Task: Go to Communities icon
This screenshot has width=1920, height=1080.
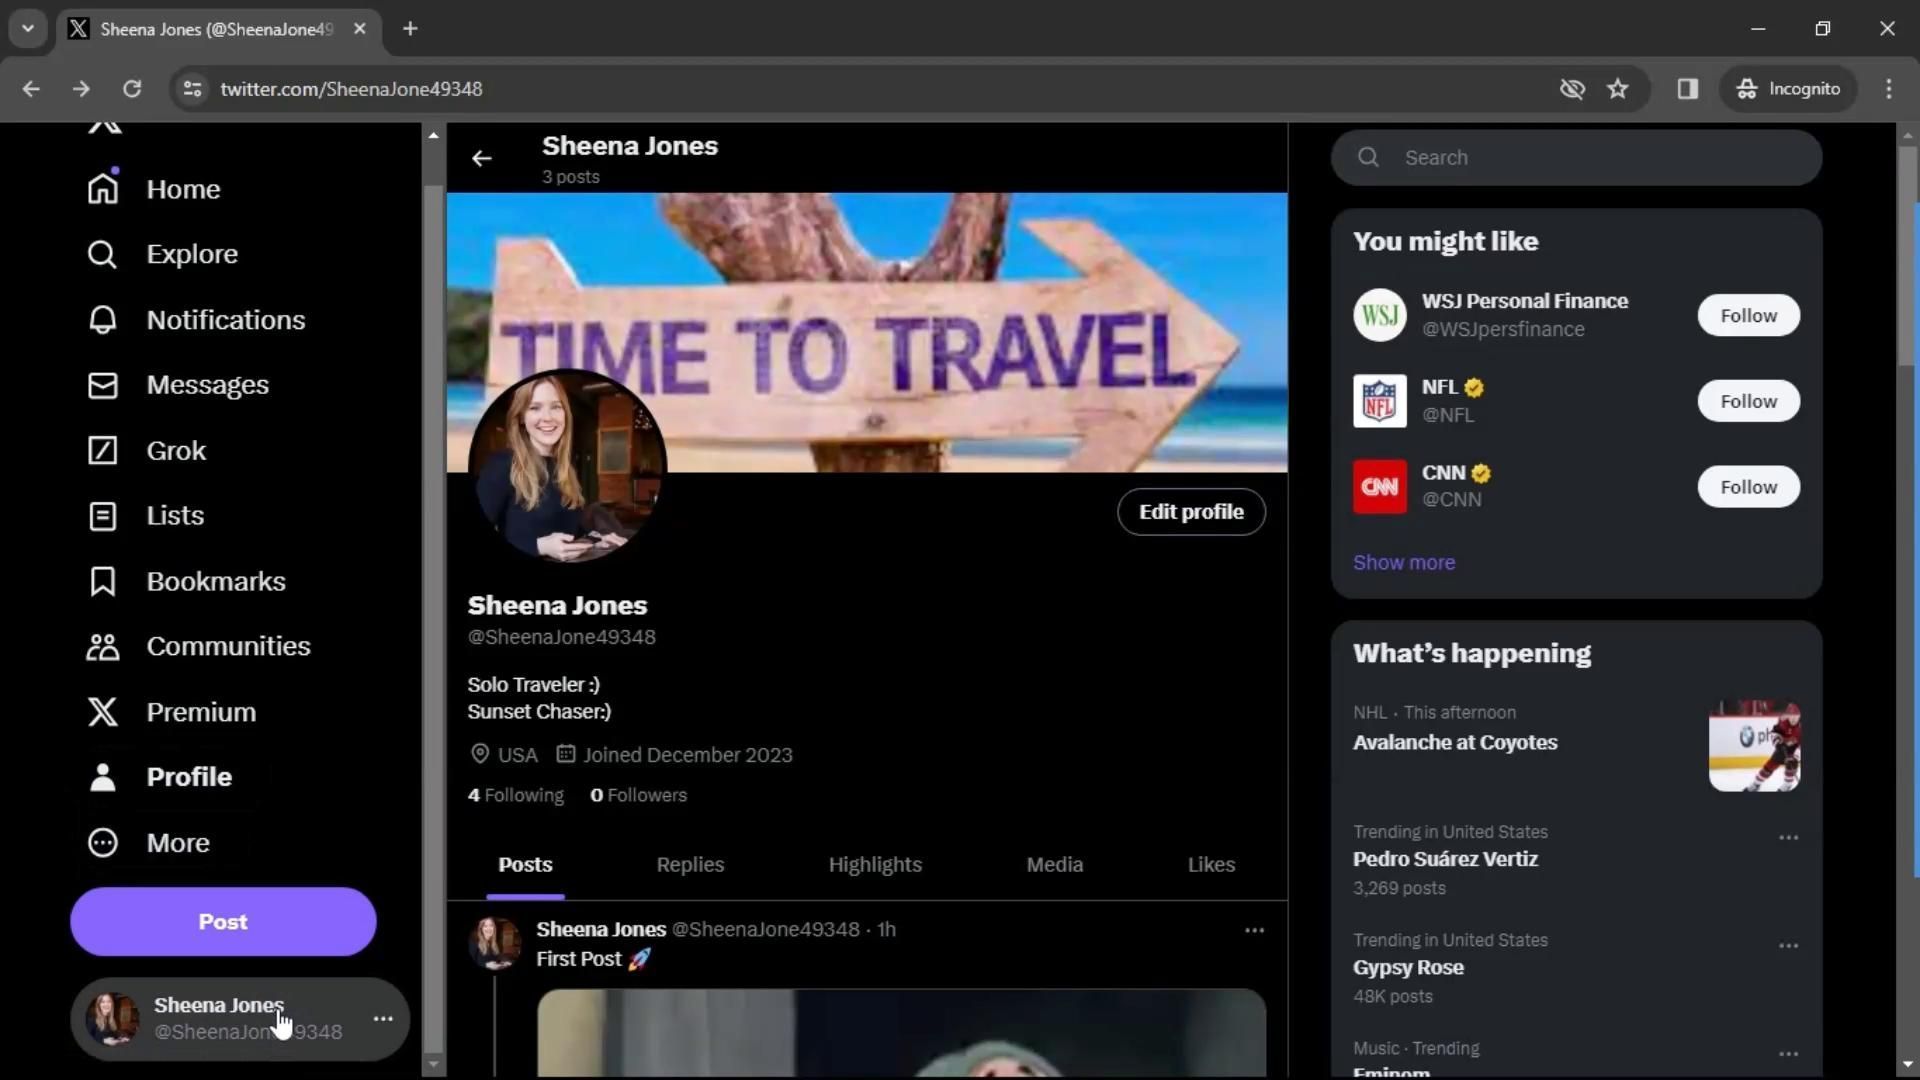Action: pyautogui.click(x=103, y=647)
